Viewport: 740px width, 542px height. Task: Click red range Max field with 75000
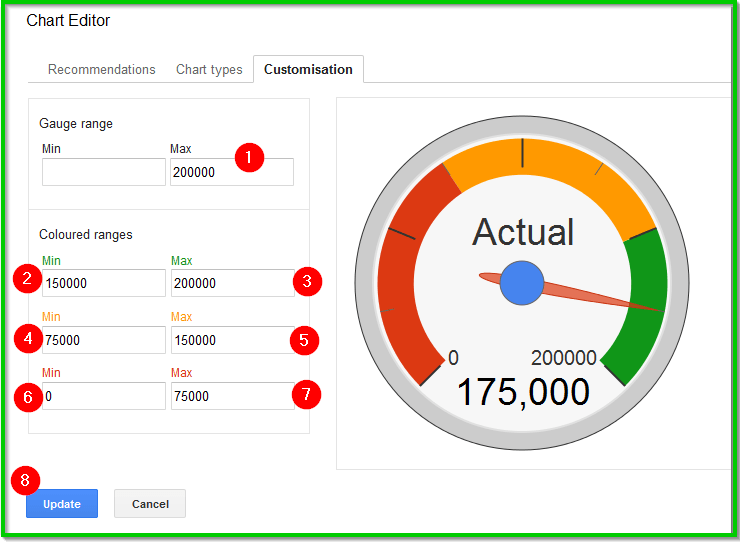tap(231, 396)
